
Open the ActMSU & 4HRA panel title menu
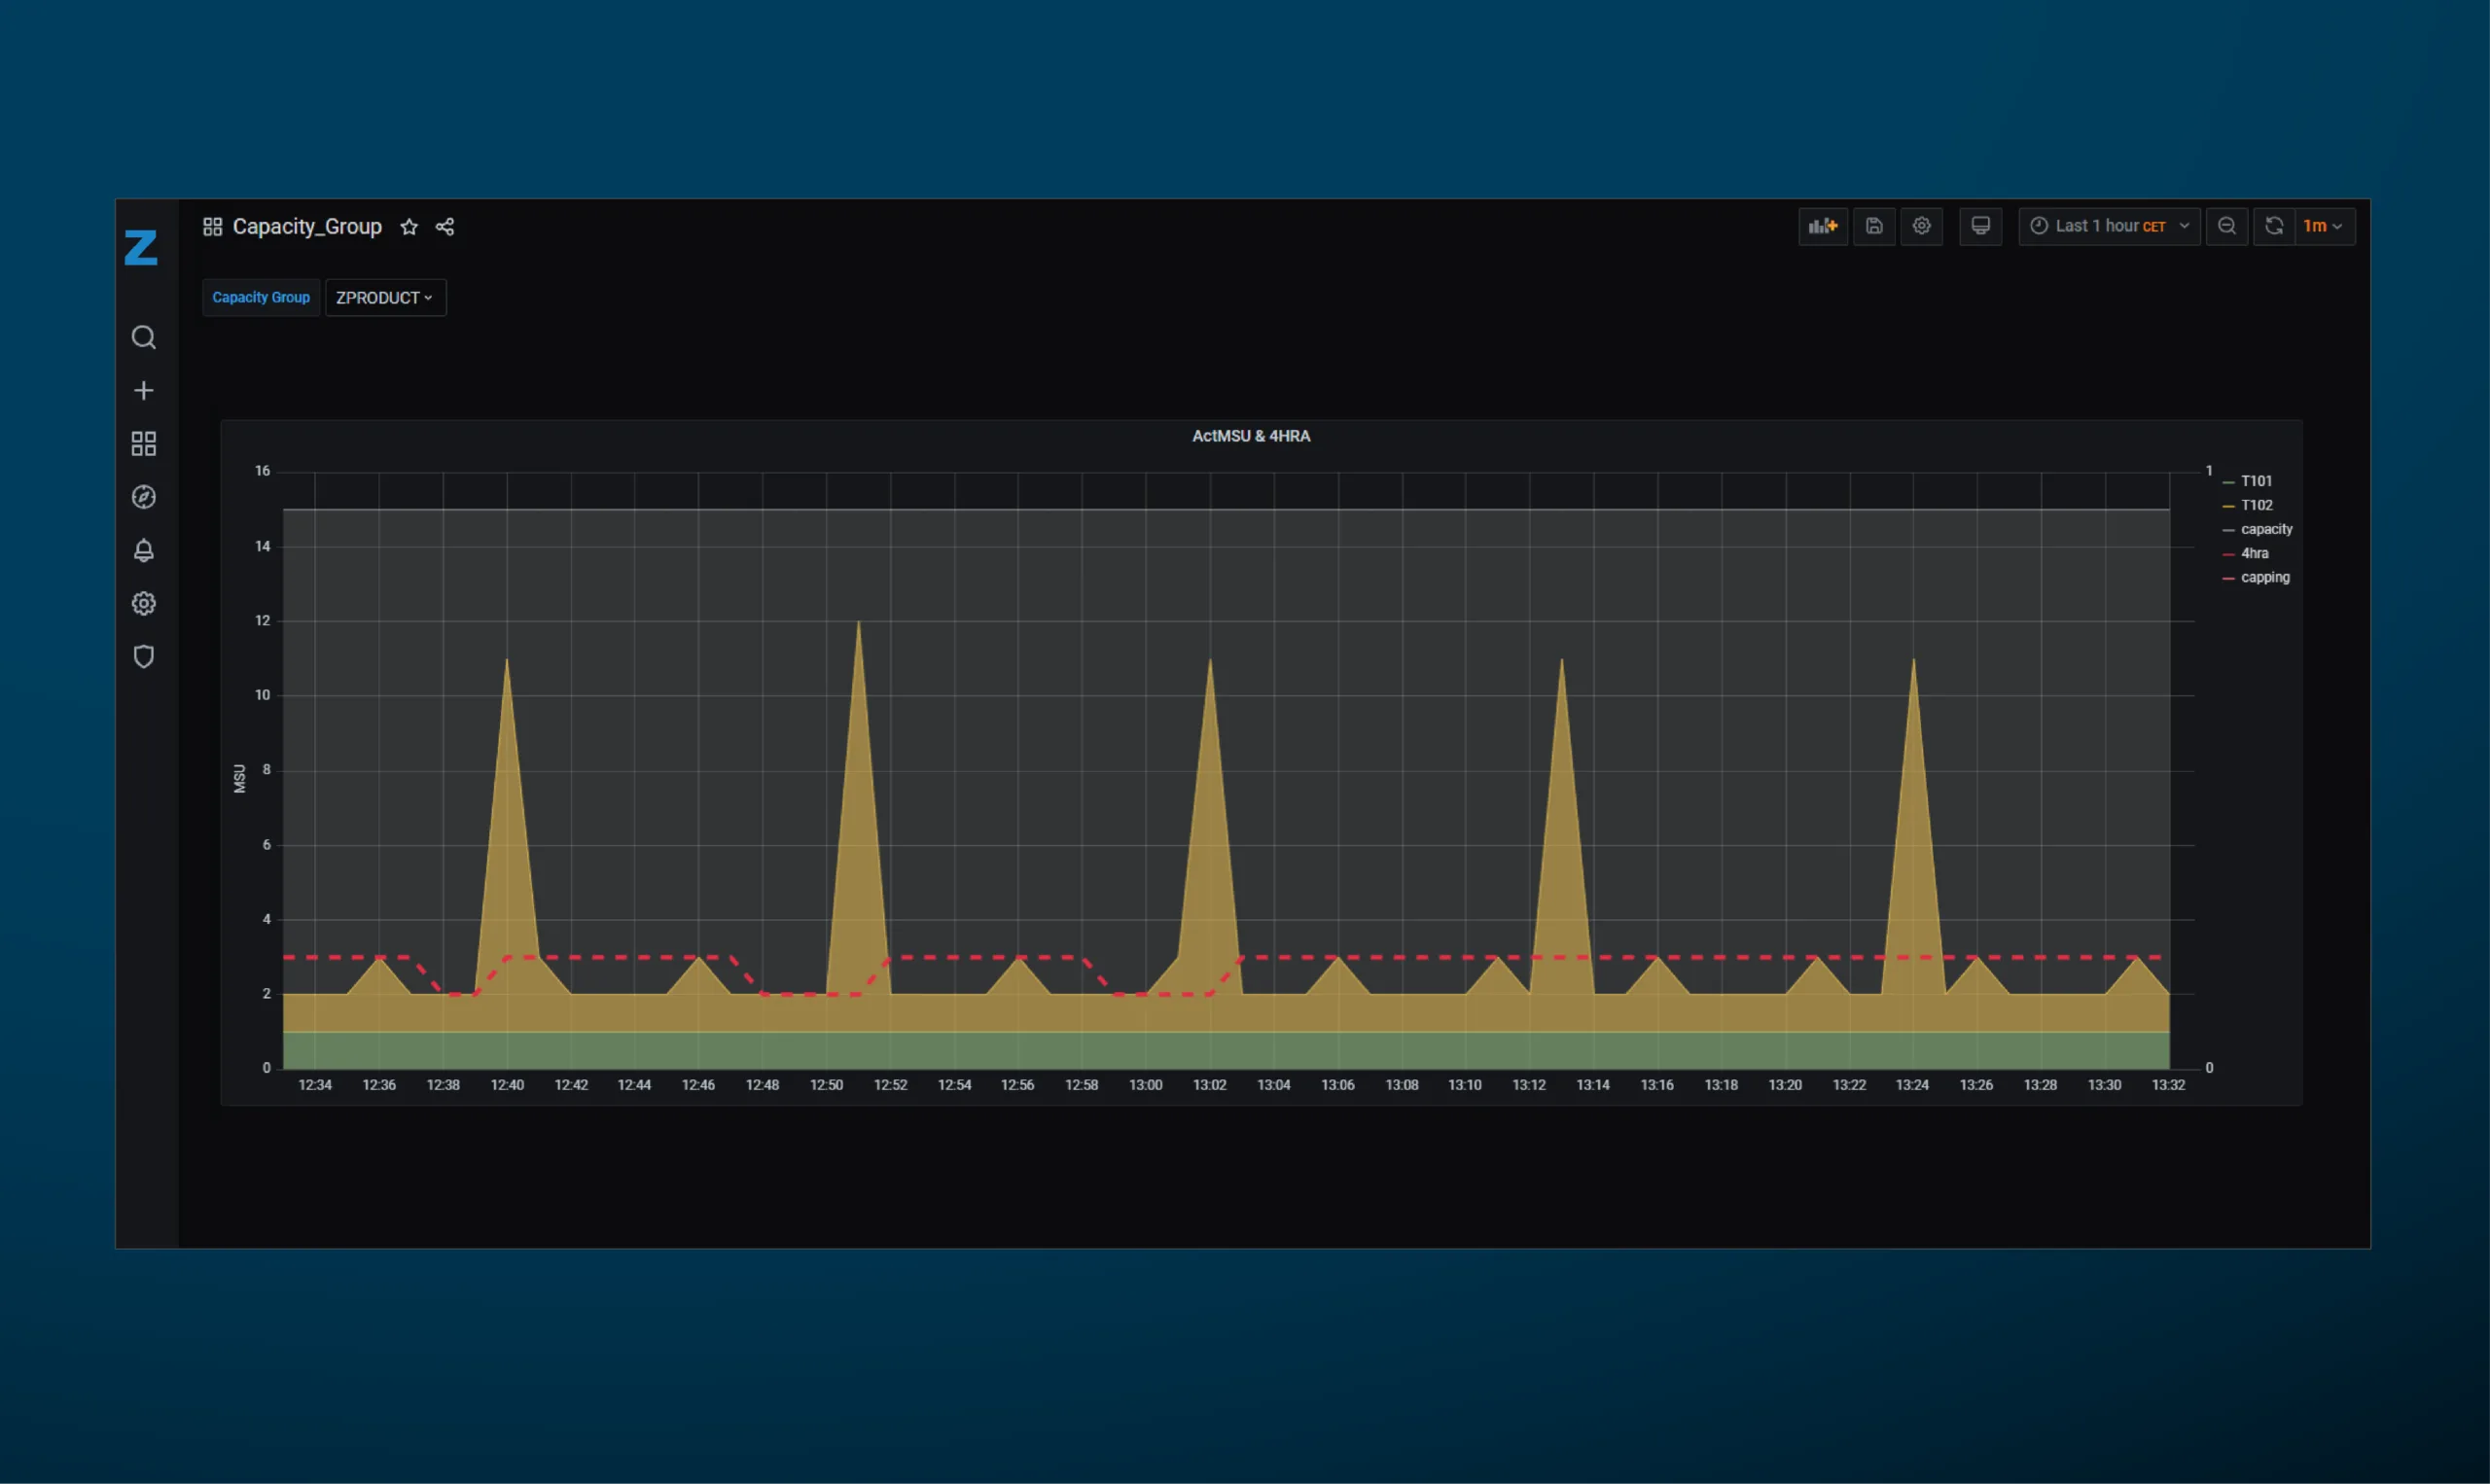pos(1250,436)
